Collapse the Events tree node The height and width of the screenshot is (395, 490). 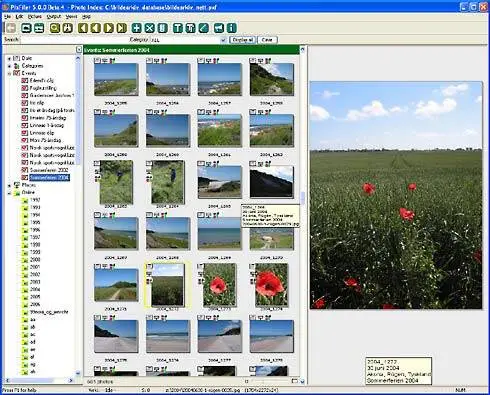9,73
